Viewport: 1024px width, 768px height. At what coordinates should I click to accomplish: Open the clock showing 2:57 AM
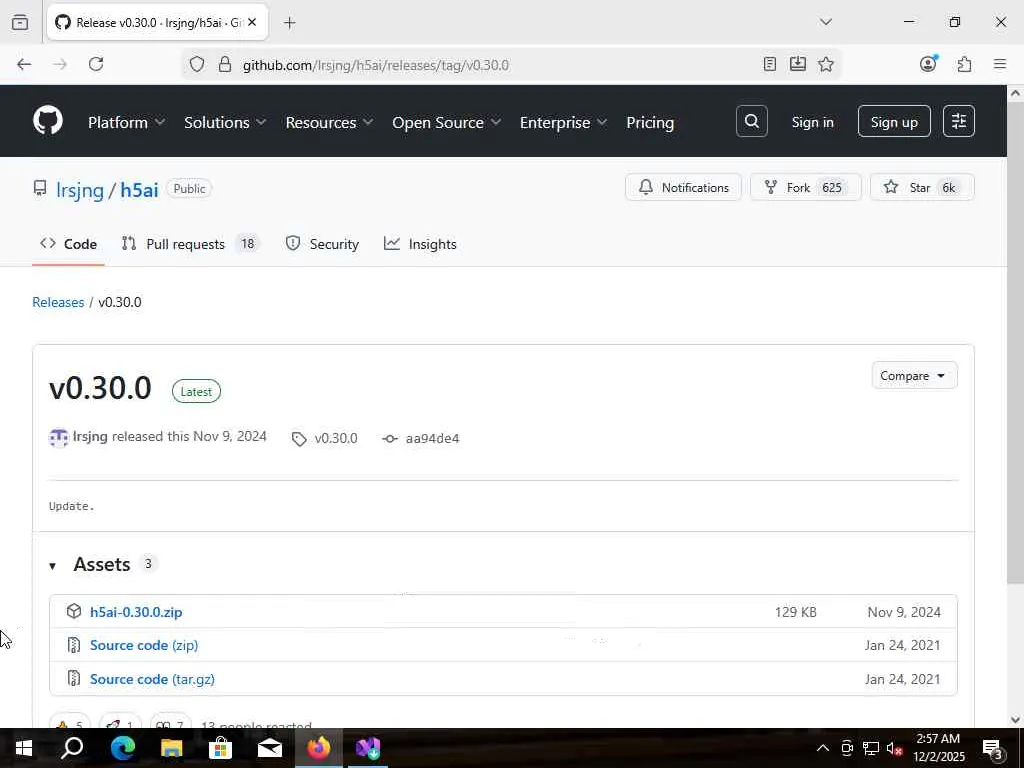pos(938,748)
